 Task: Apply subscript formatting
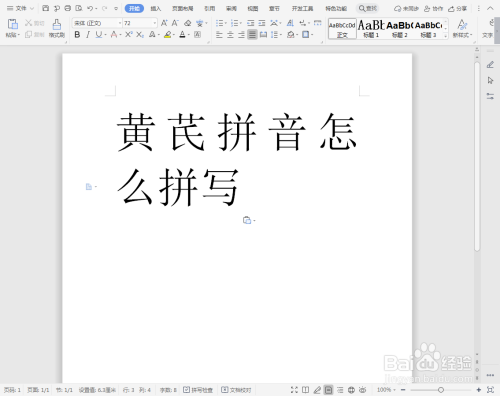140,34
